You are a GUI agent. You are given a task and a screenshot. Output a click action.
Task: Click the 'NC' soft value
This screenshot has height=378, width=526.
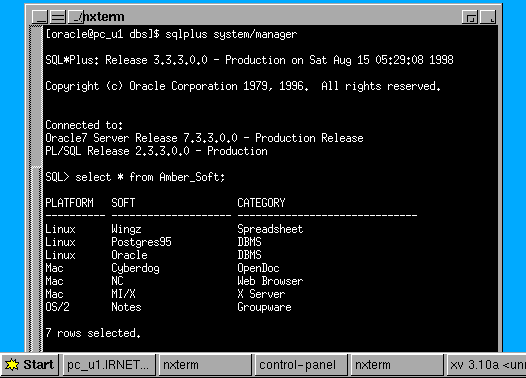click(x=117, y=281)
